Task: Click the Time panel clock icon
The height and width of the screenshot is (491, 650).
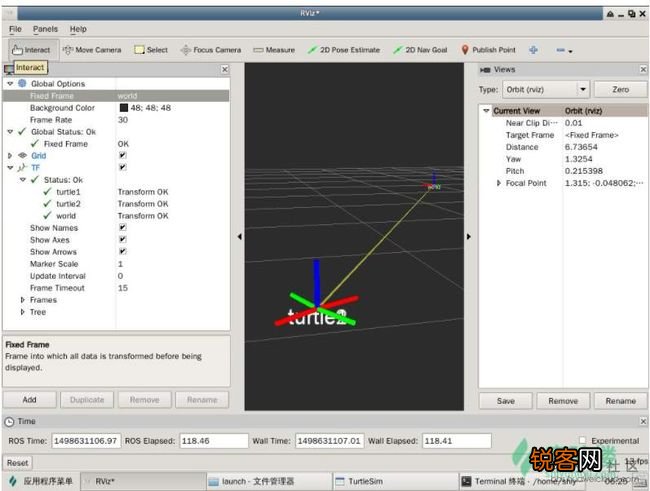Action: coord(9,422)
